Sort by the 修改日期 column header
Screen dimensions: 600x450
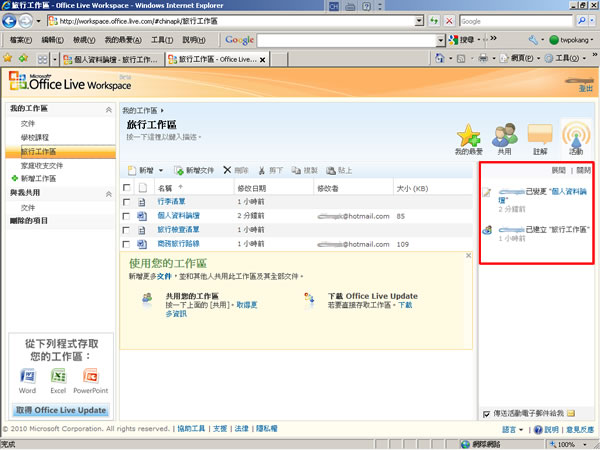(x=251, y=188)
